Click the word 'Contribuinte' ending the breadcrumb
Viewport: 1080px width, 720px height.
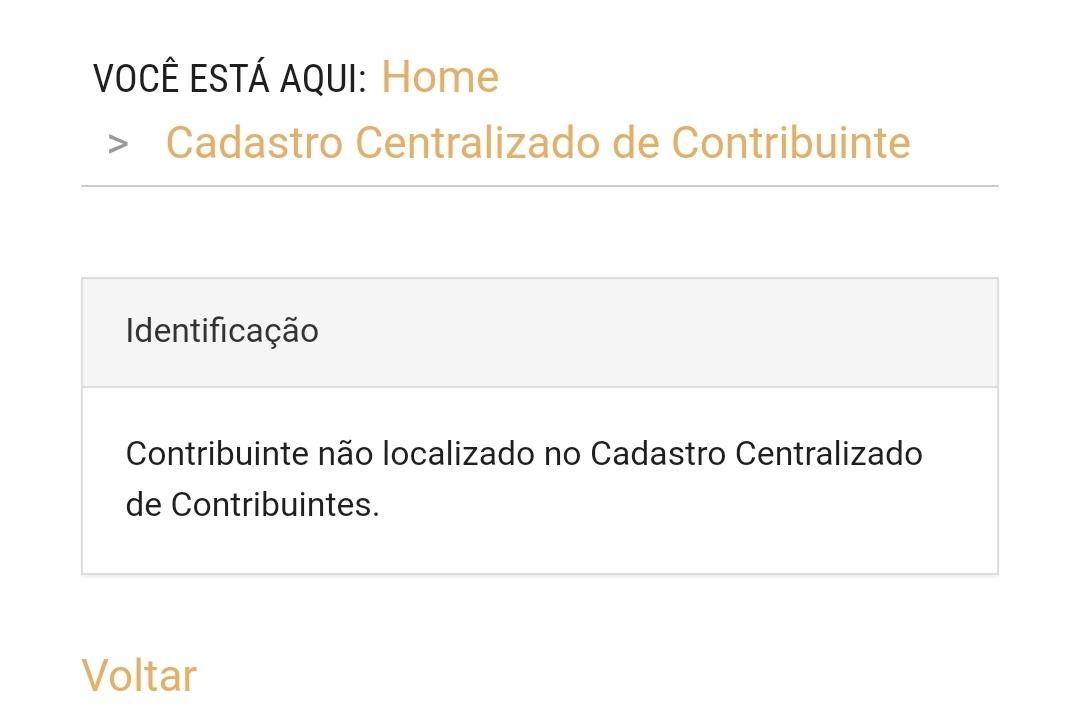791,143
